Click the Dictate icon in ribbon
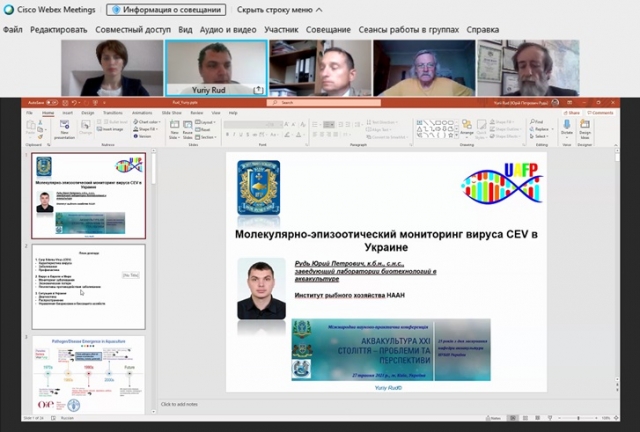The image size is (640, 432). (x=567, y=129)
